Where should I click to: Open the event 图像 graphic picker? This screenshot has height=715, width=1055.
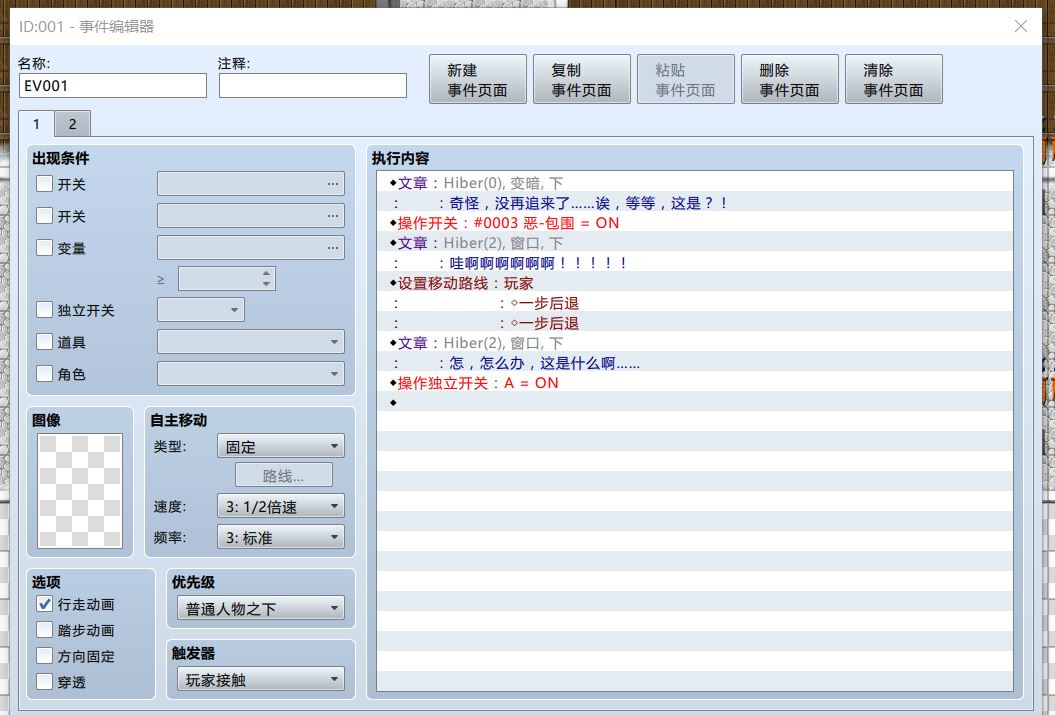coord(80,490)
